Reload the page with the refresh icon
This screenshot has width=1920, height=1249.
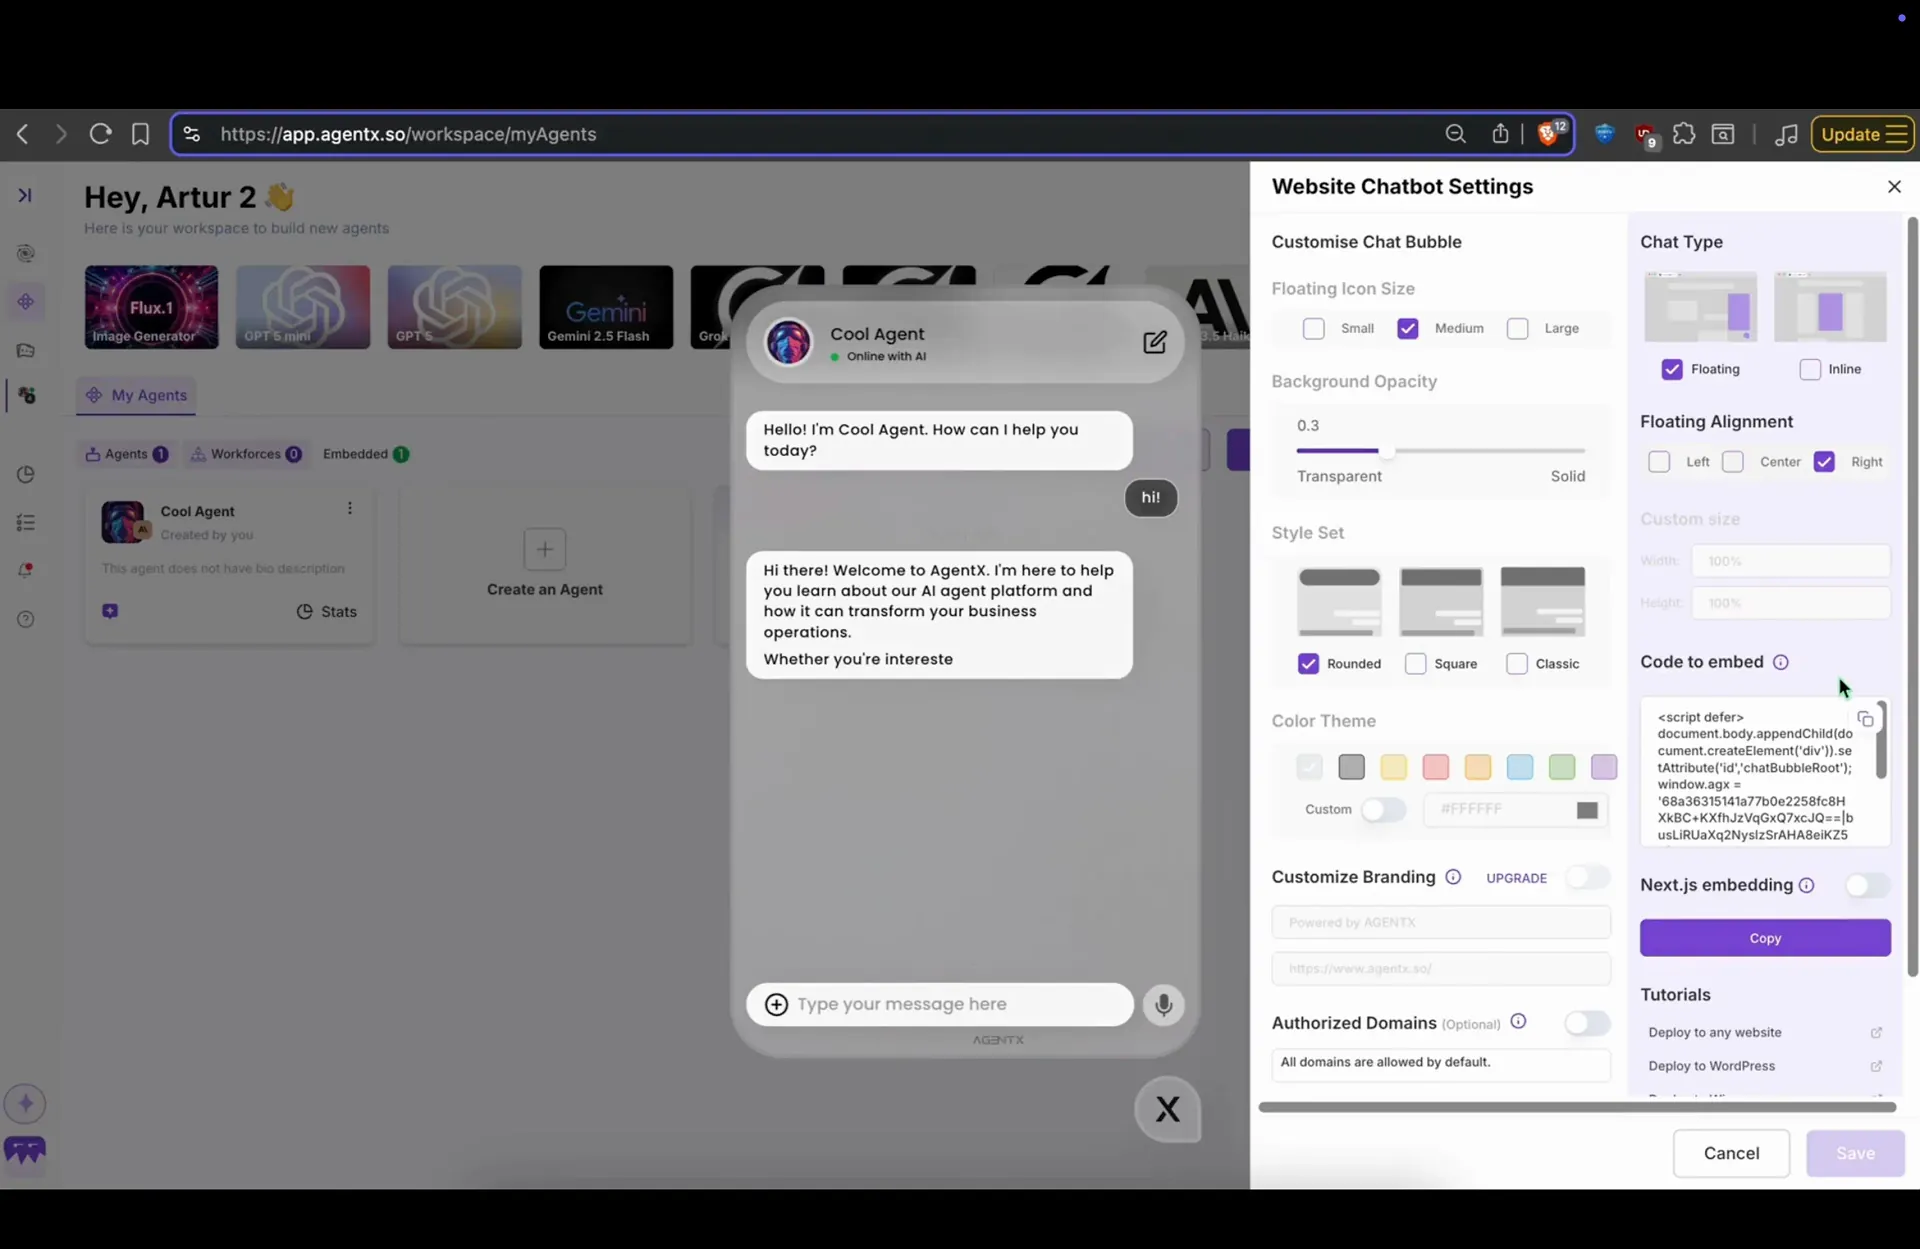pos(100,134)
